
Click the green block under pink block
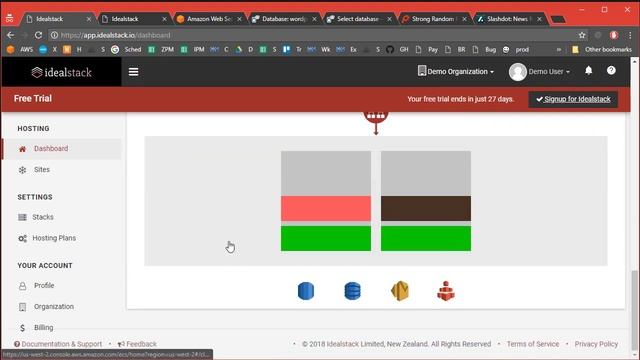click(x=326, y=238)
